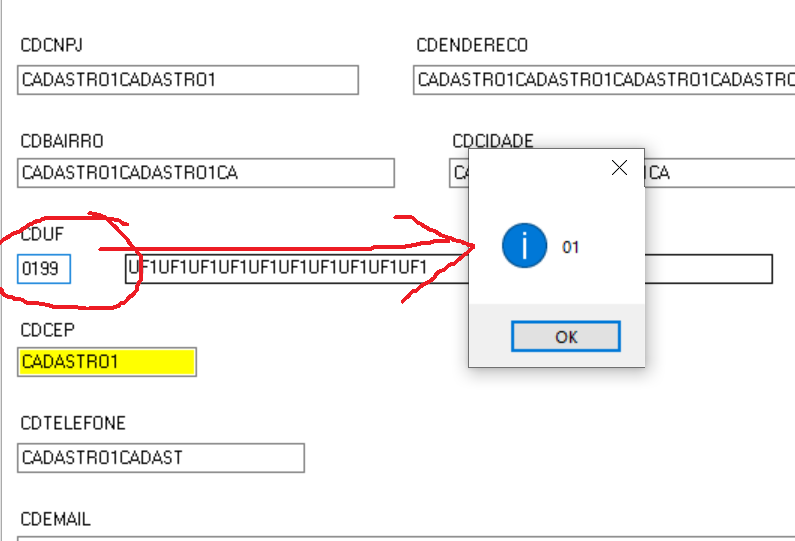Focus the CDUF code field showing 0199
This screenshot has height=541, width=795.
[x=44, y=269]
